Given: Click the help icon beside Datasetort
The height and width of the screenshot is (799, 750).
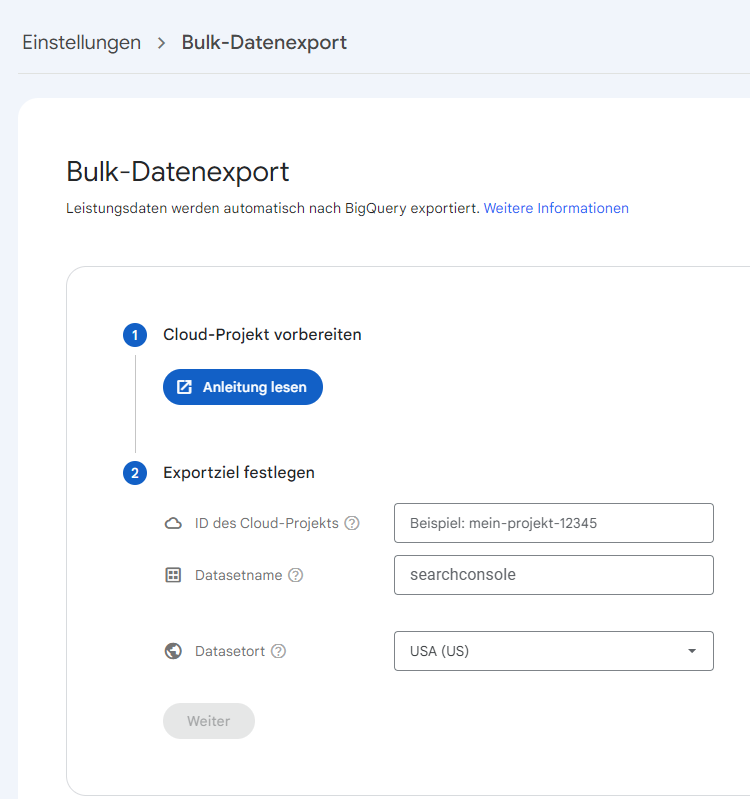Looking at the screenshot, I should tap(278, 651).
